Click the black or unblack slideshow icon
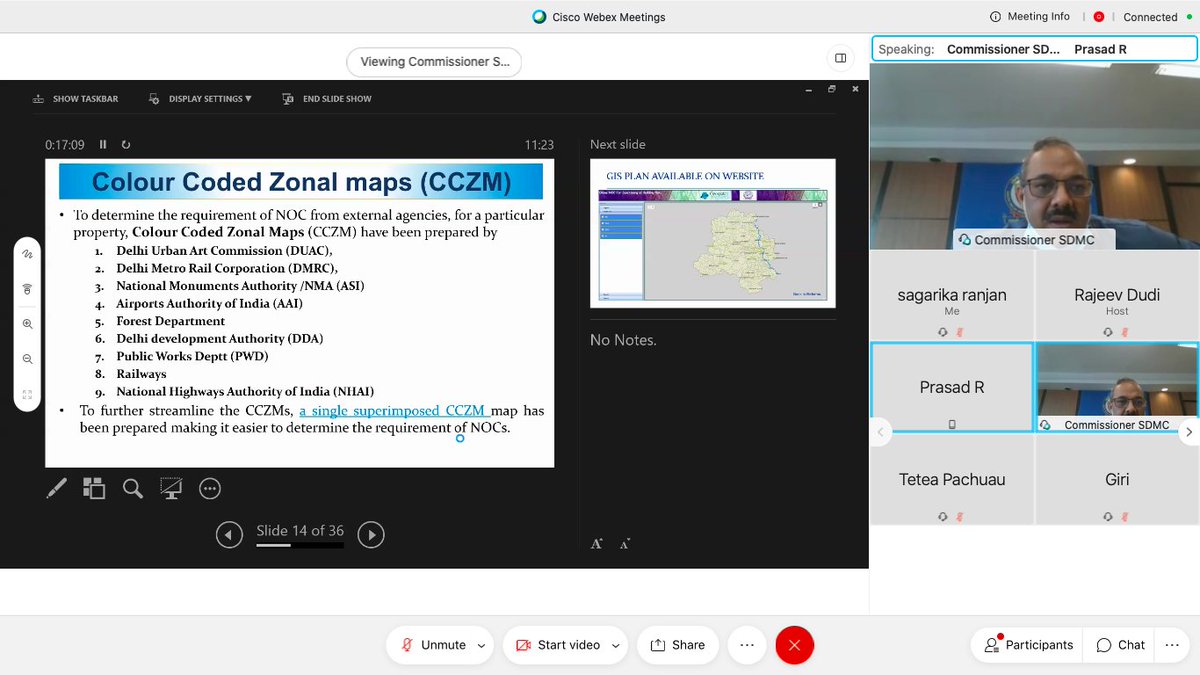Image resolution: width=1200 pixels, height=675 pixels. click(171, 488)
